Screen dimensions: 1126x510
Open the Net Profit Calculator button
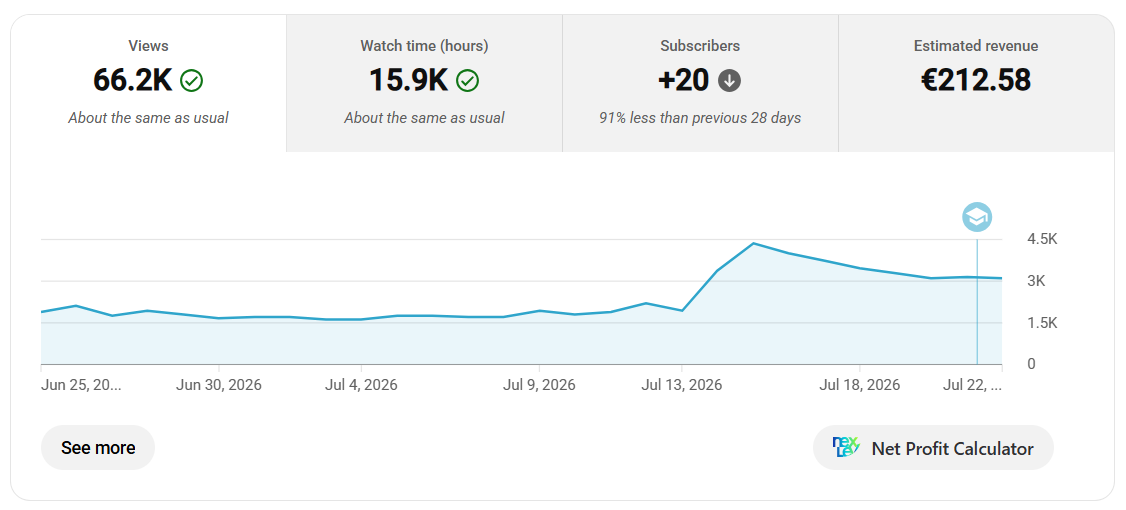pos(933,448)
